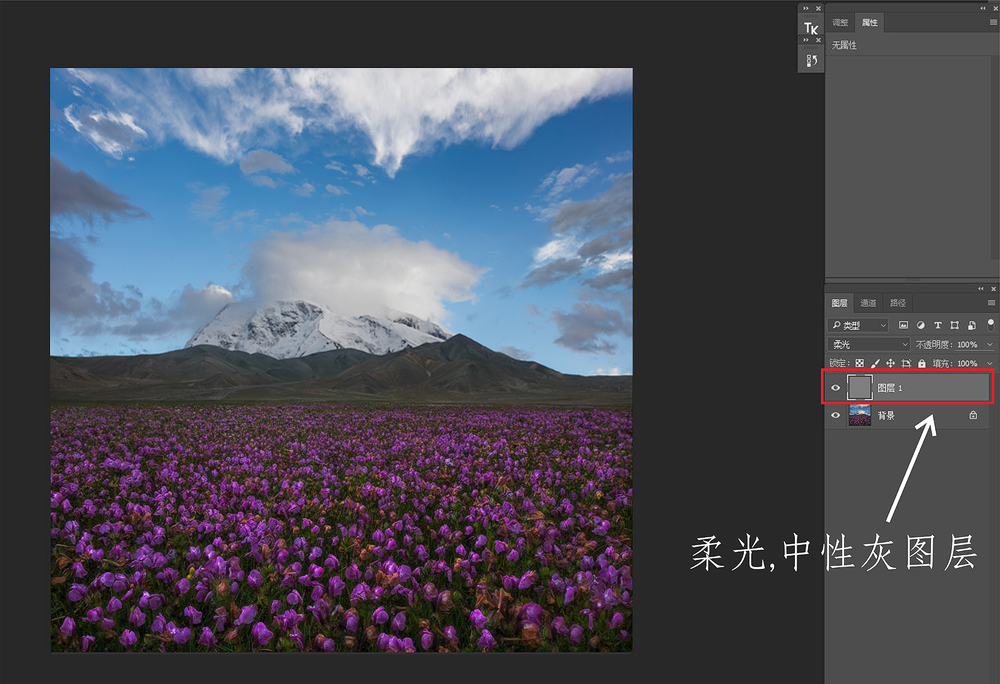Screen dimensions: 1000x684
Task: Switch to 路径 tab
Action: [x=897, y=303]
